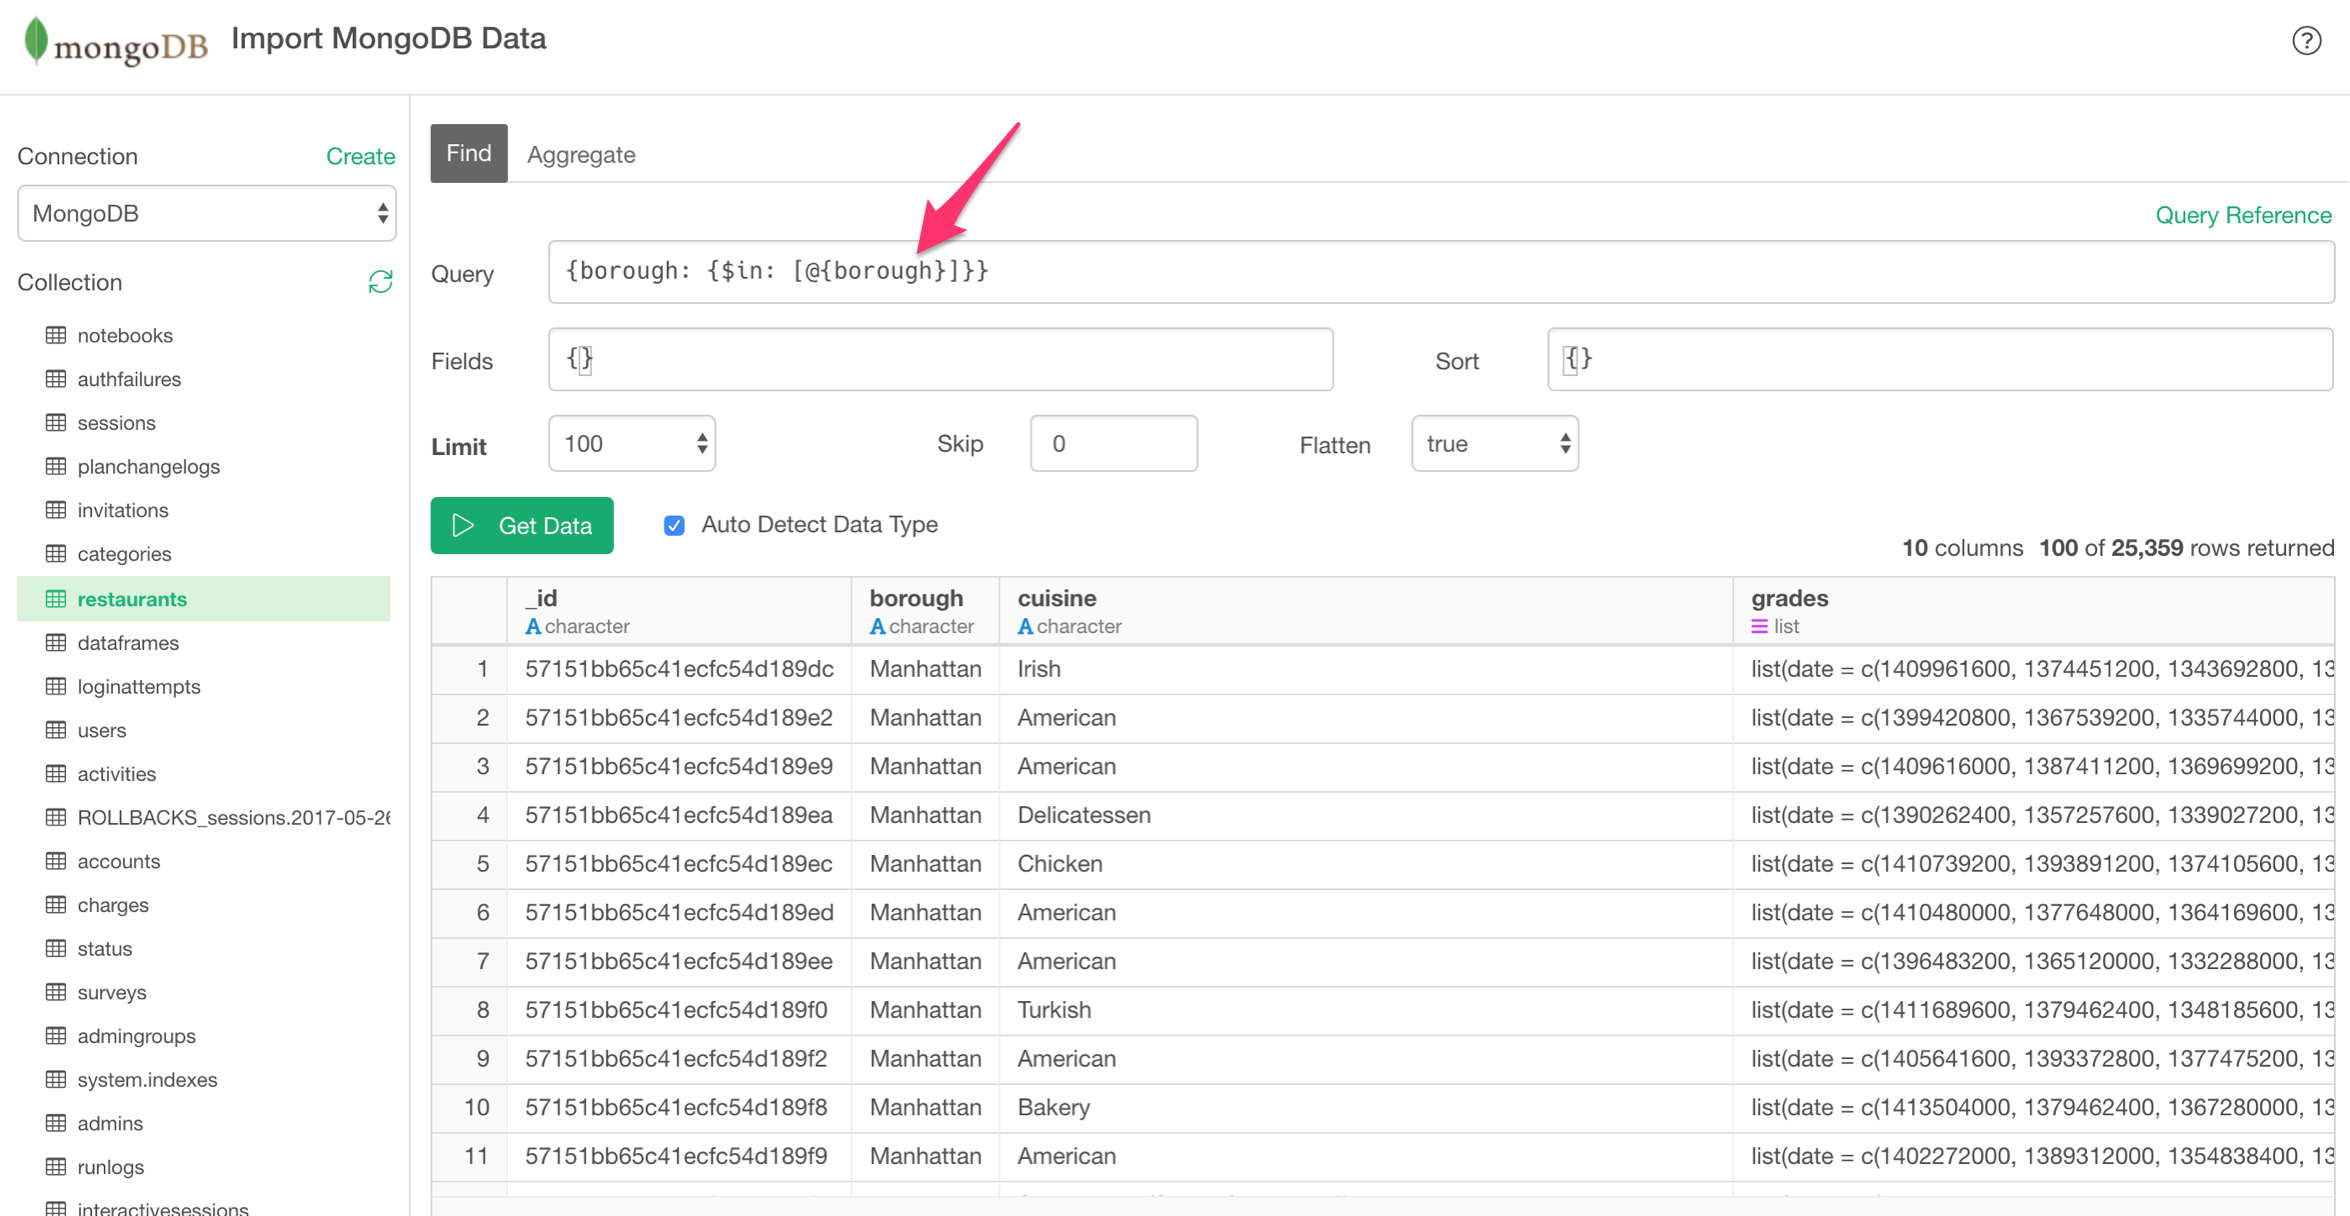Screen dimensions: 2350x1216
Task: Click into the Sort input field
Action: tap(1940, 359)
